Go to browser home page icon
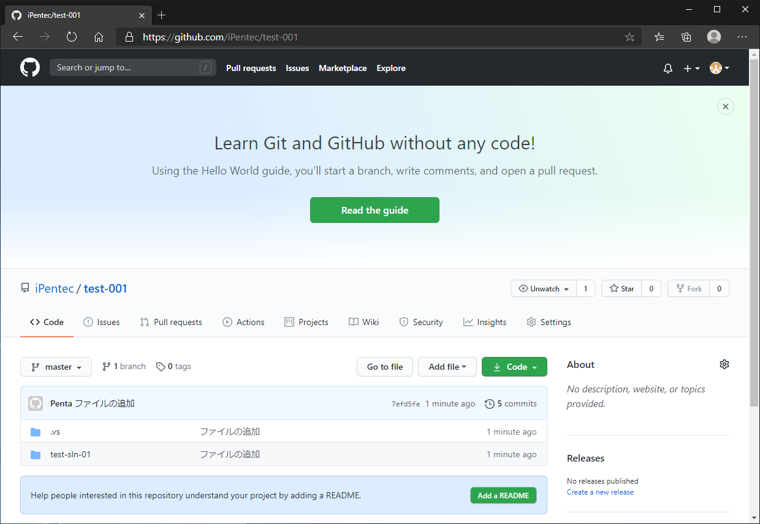Image resolution: width=760 pixels, height=524 pixels. [x=98, y=37]
